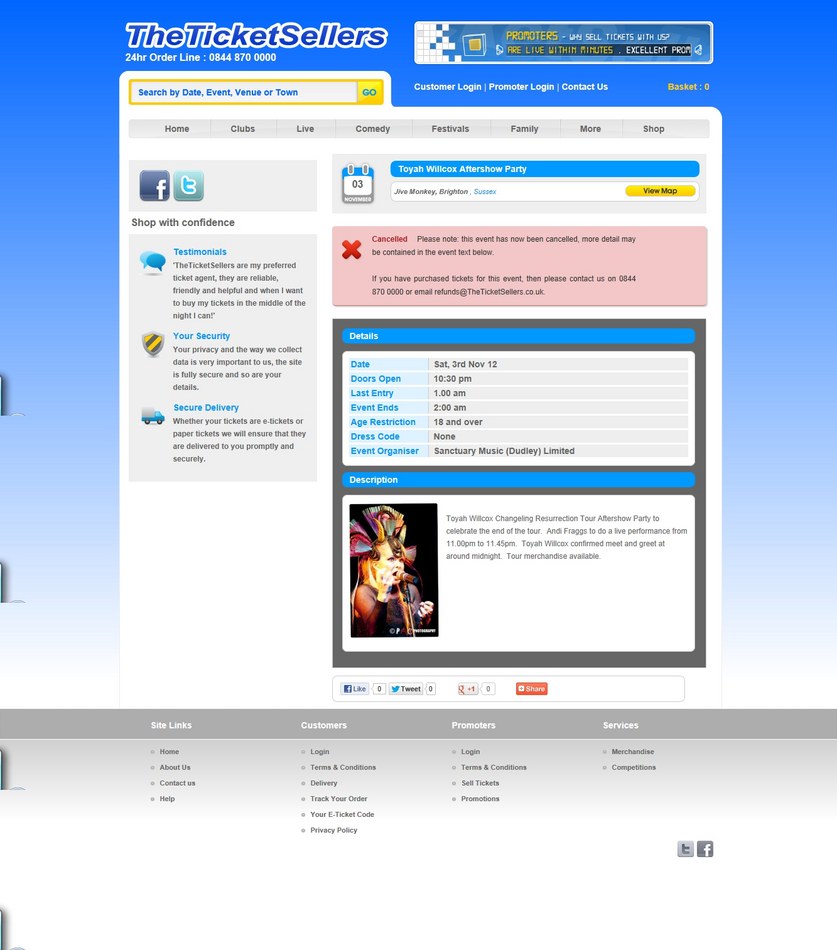Click the event title Toyah Willcox Aftershow Party

(x=462, y=169)
